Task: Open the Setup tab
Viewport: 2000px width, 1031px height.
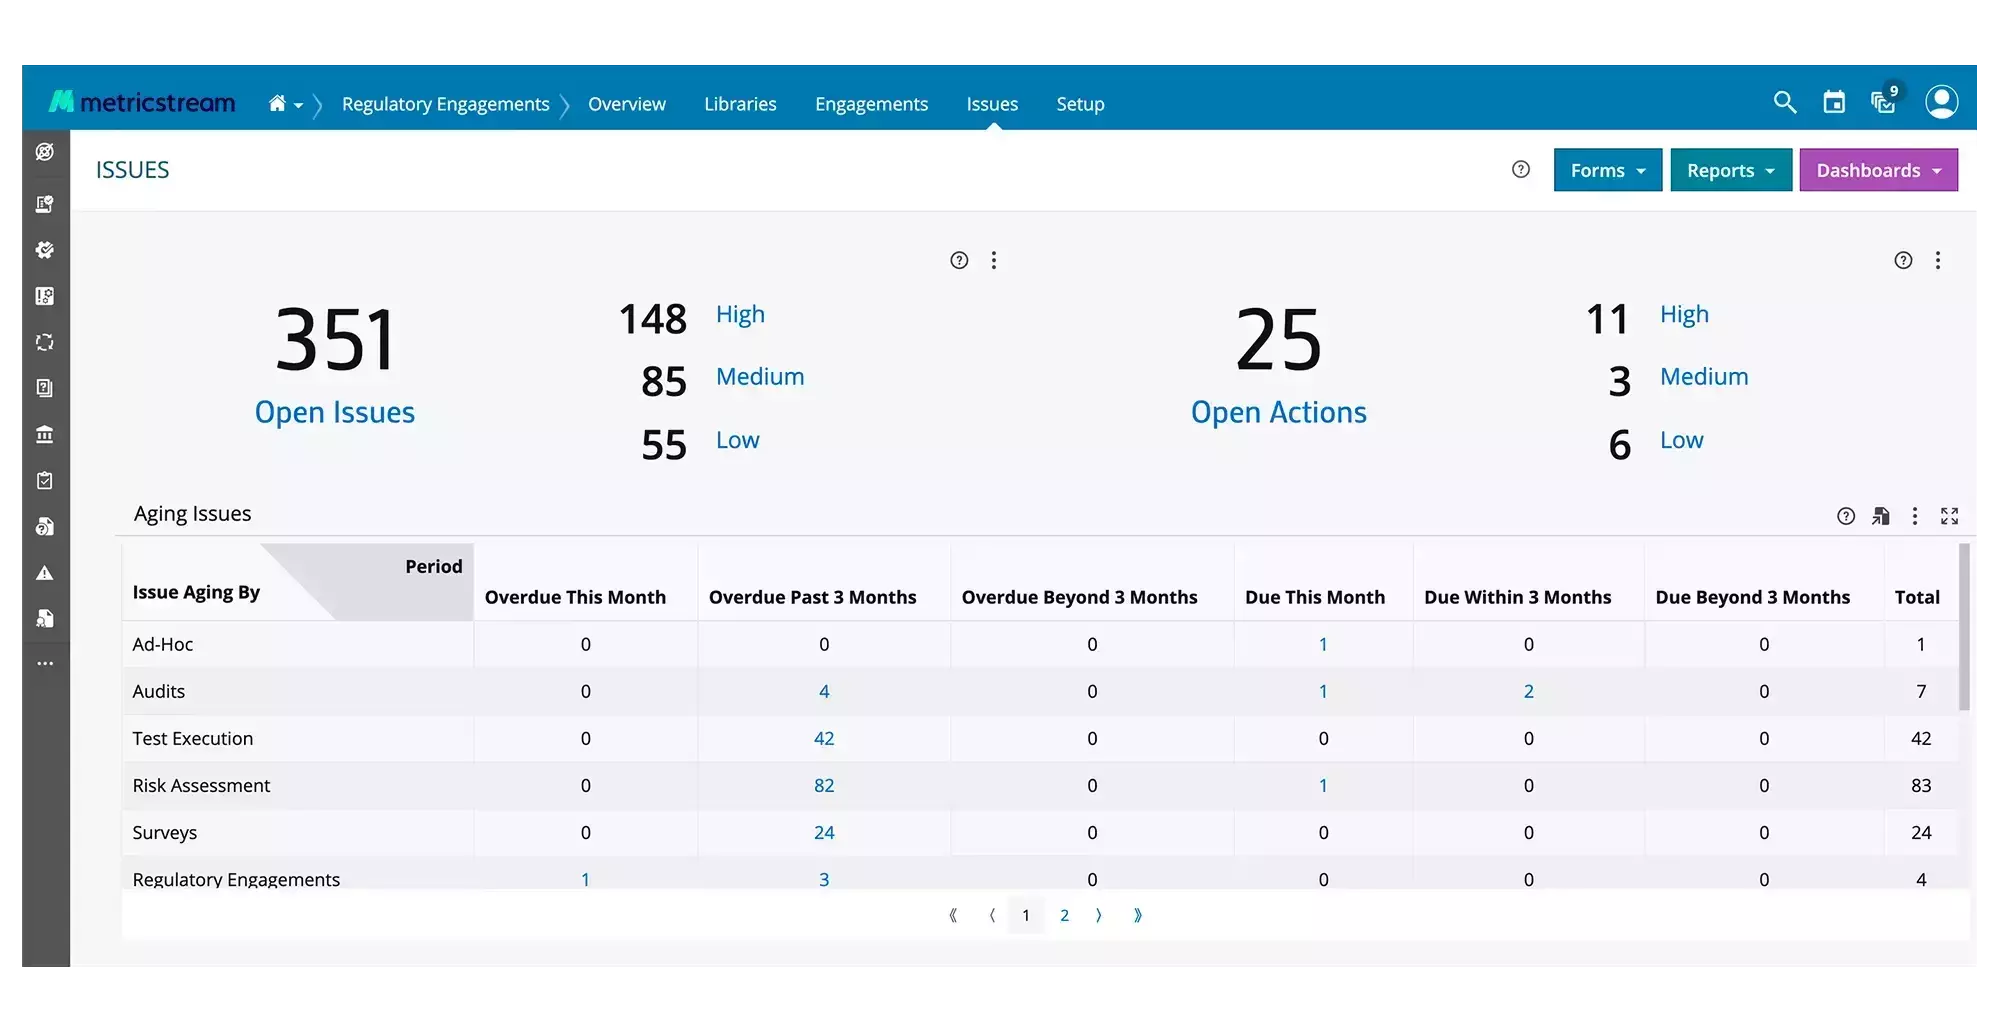Action: click(x=1080, y=104)
